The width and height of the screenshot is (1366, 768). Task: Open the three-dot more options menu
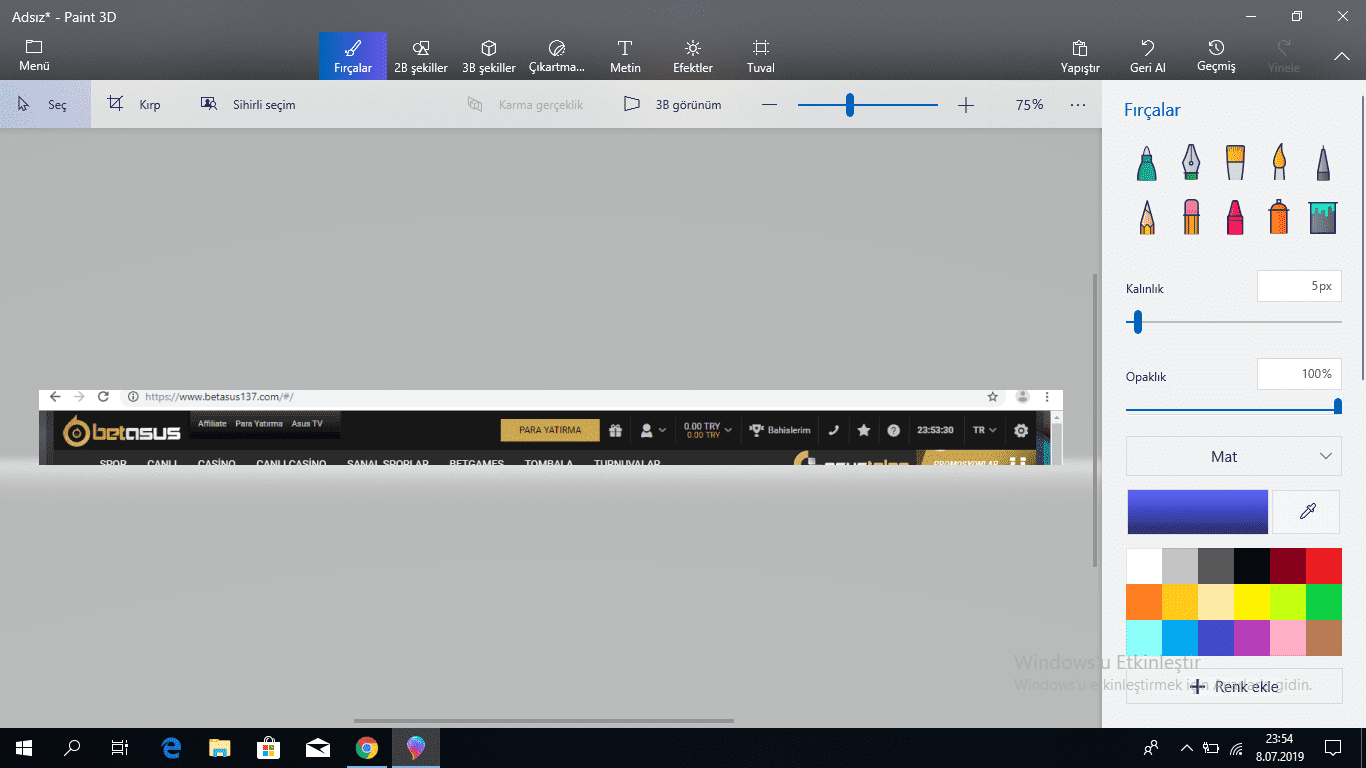(1077, 105)
